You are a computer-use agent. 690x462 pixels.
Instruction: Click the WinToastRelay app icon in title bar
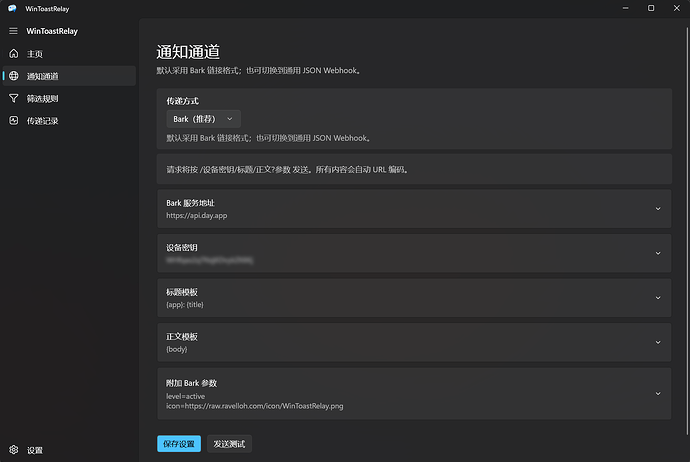click(x=12, y=8)
